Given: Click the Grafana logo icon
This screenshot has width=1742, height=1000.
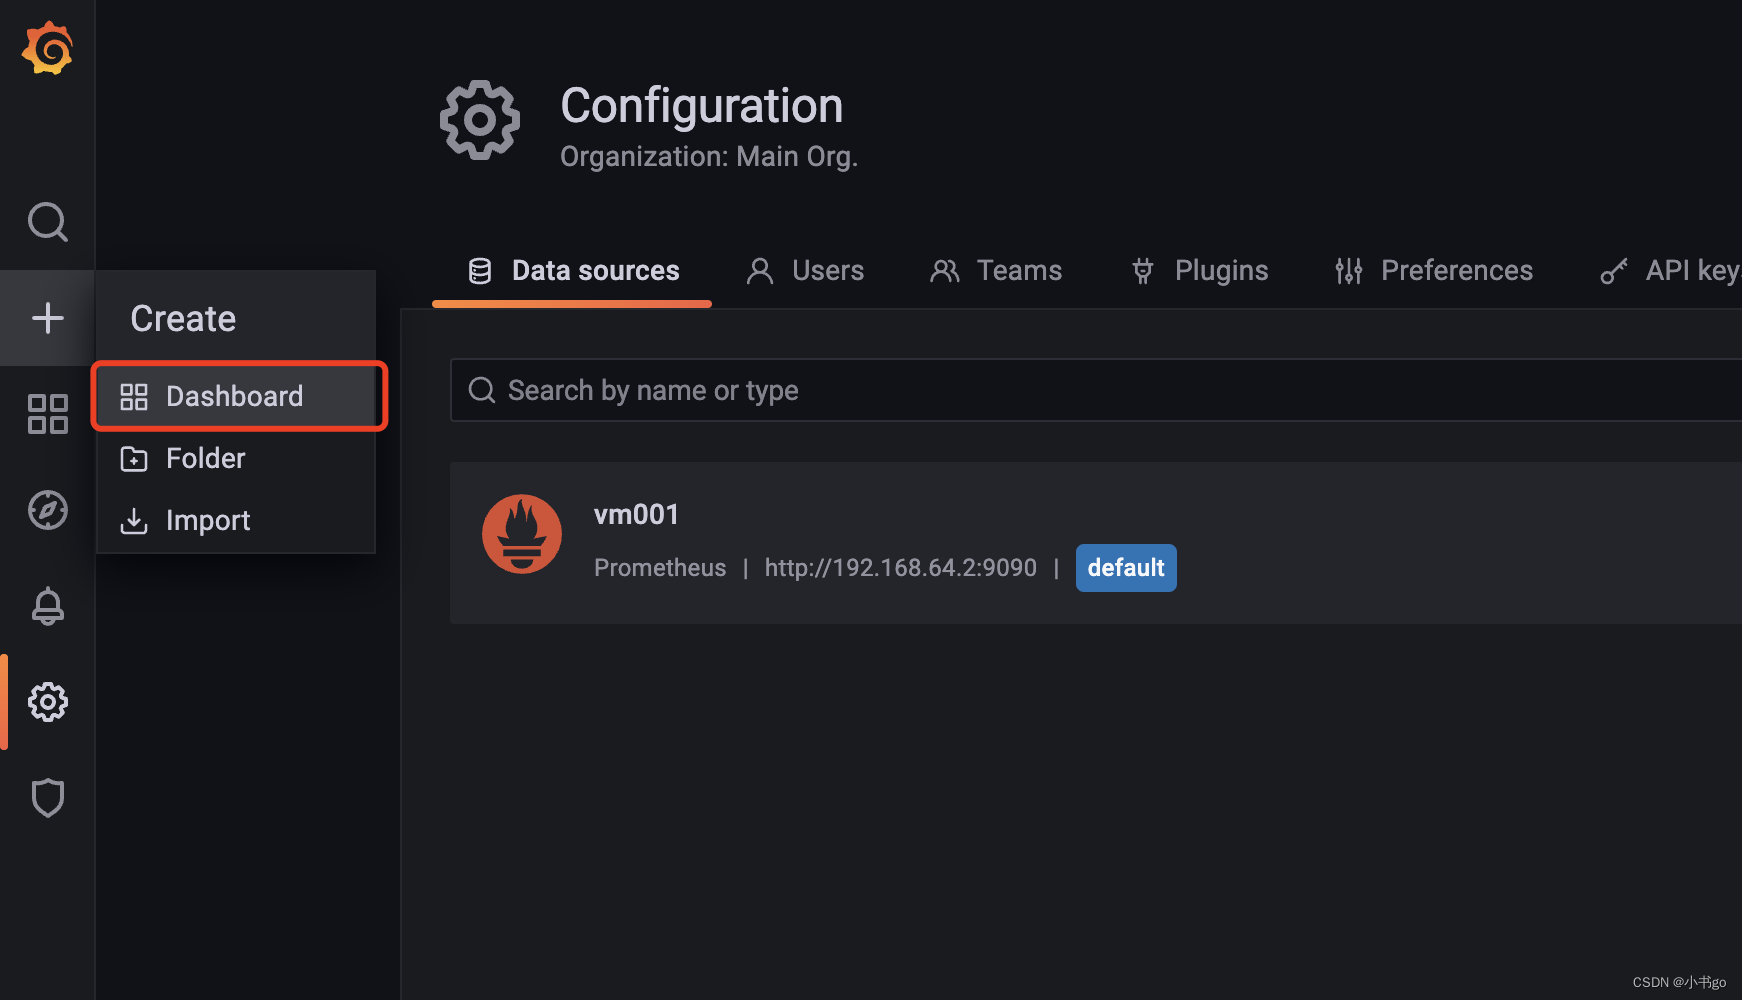Looking at the screenshot, I should pos(47,49).
